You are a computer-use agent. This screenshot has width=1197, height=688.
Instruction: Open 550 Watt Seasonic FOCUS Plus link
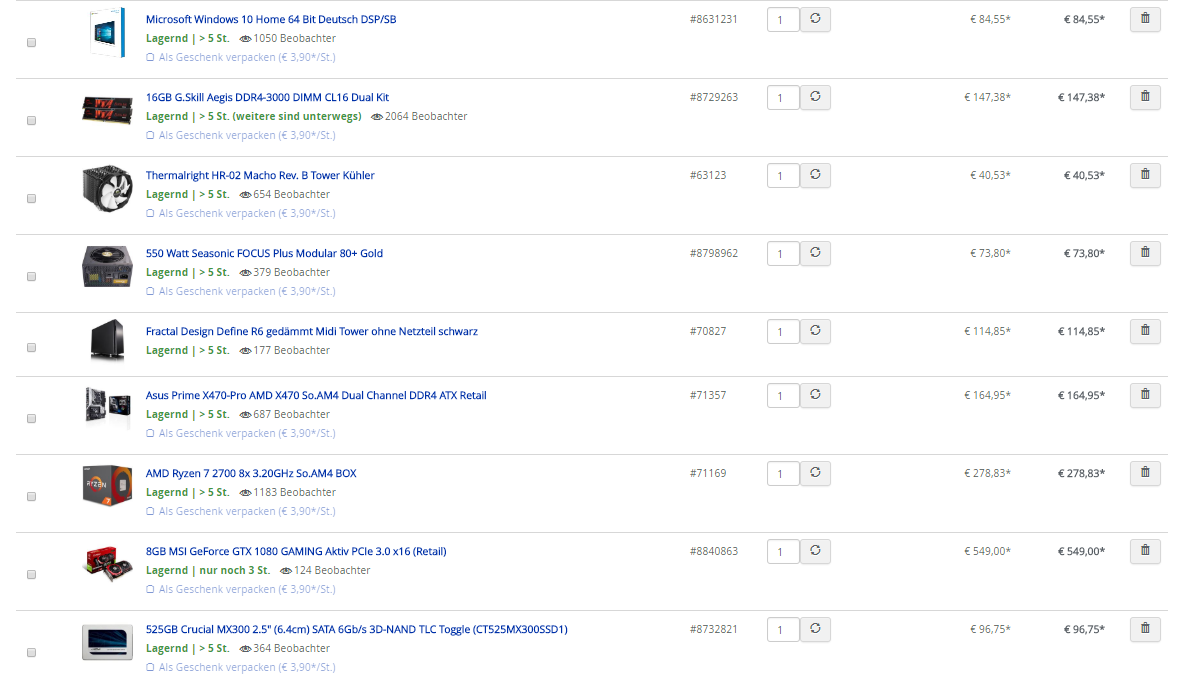264,253
